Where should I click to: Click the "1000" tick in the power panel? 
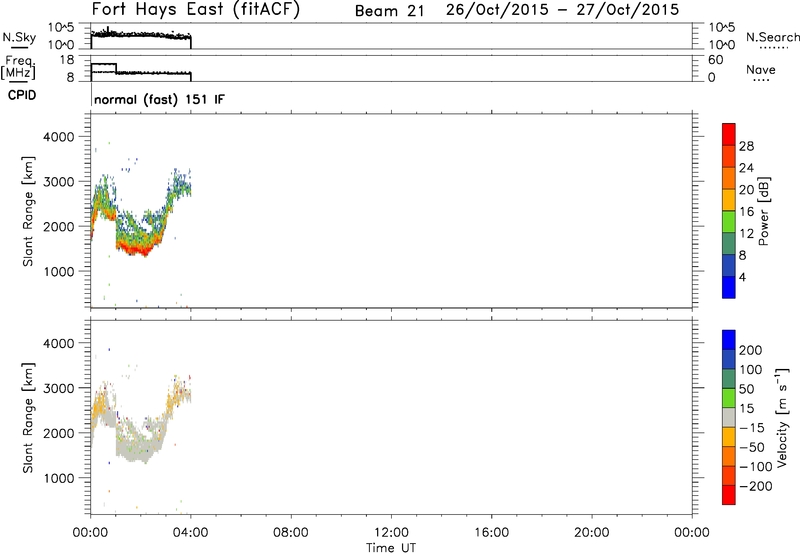point(59,271)
